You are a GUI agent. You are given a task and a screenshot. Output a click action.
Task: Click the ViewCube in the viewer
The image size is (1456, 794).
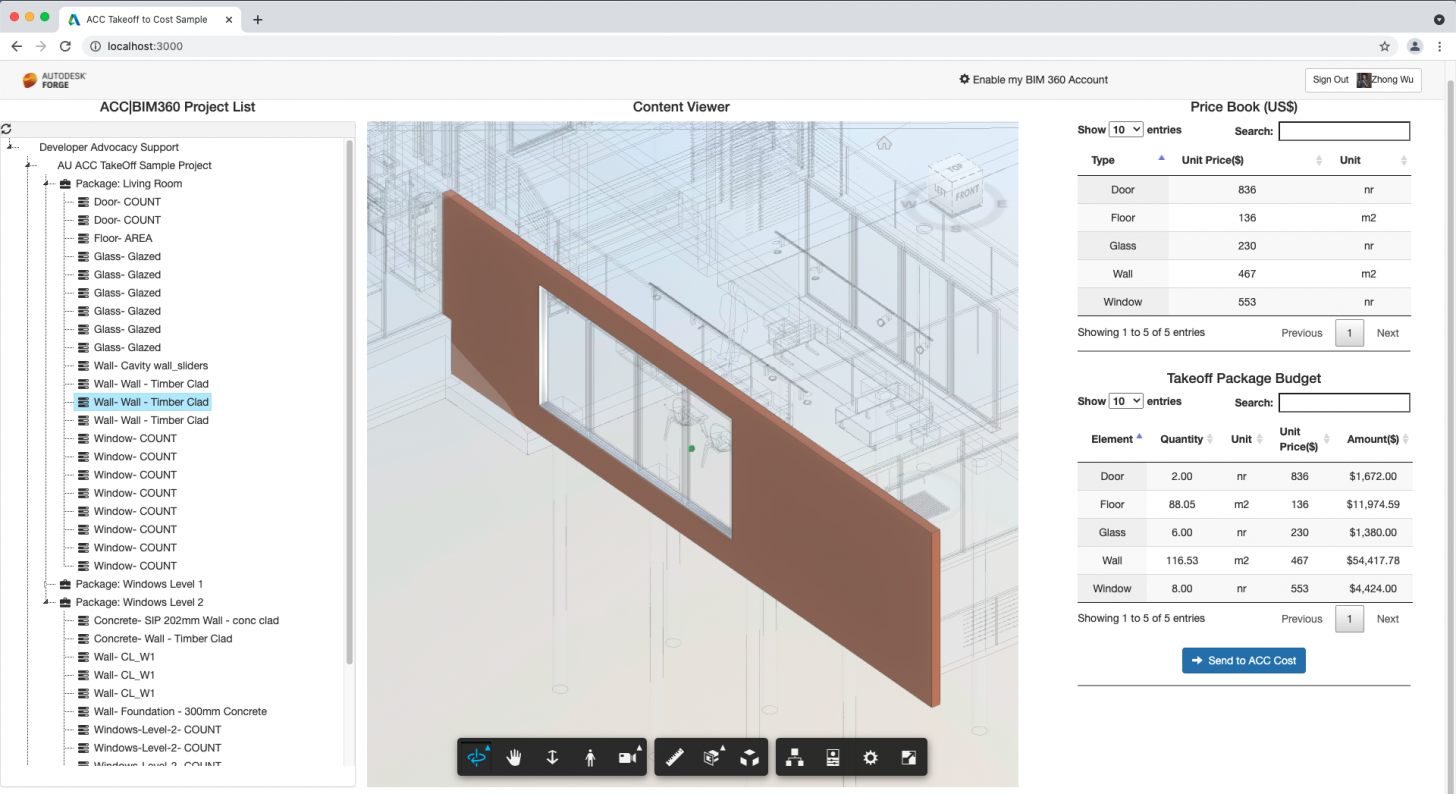point(955,187)
